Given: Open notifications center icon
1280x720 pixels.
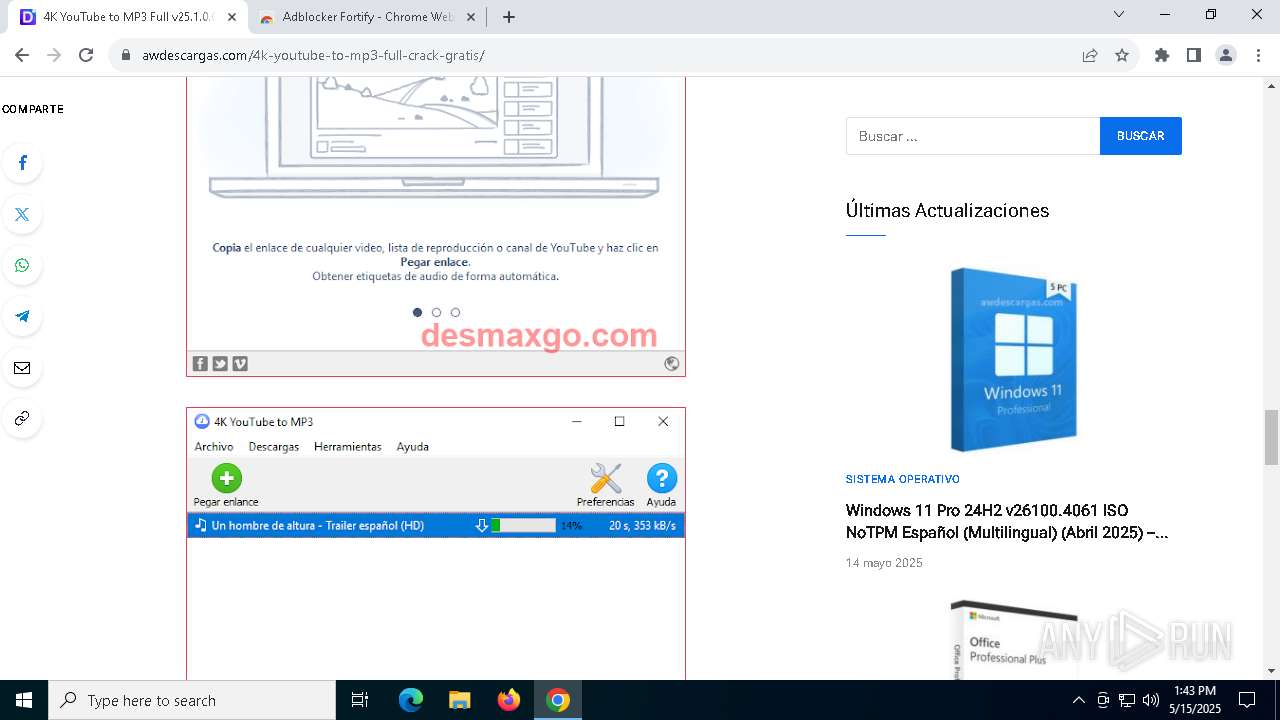Looking at the screenshot, I should click(x=1247, y=700).
